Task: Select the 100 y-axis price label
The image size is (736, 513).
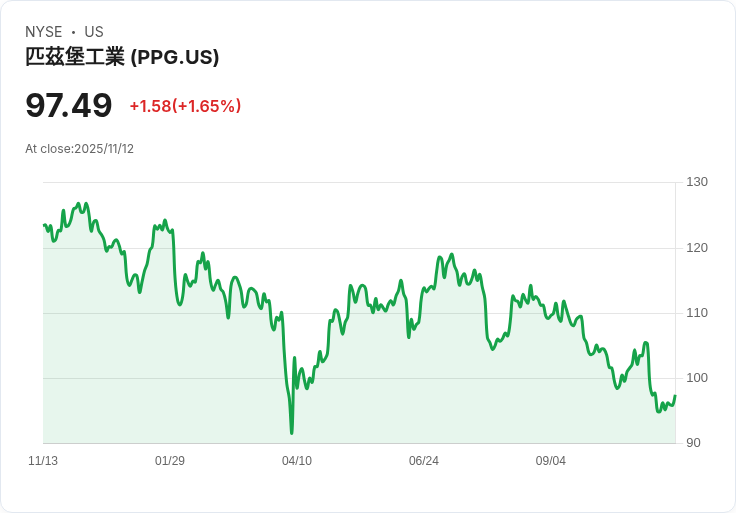Action: coord(697,378)
